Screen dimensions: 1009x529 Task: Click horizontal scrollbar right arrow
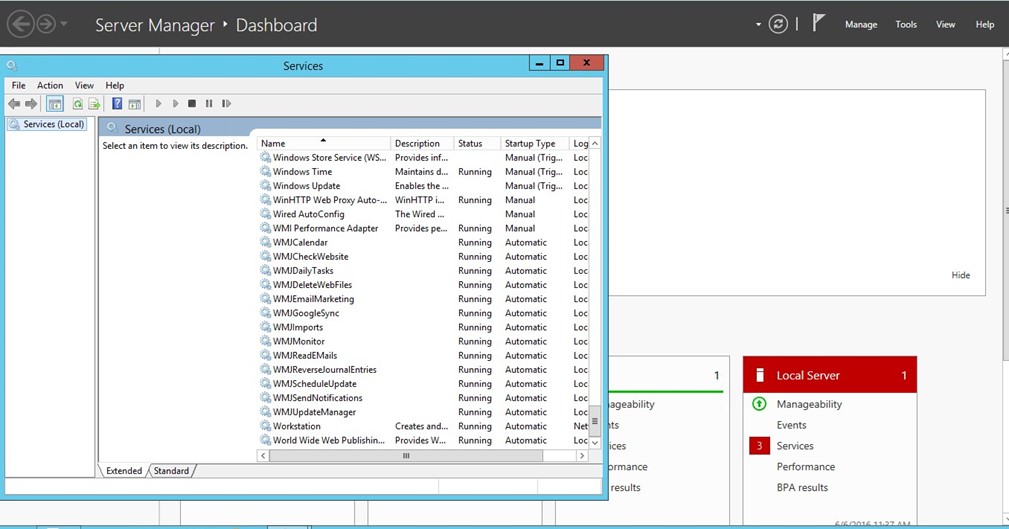coord(582,456)
